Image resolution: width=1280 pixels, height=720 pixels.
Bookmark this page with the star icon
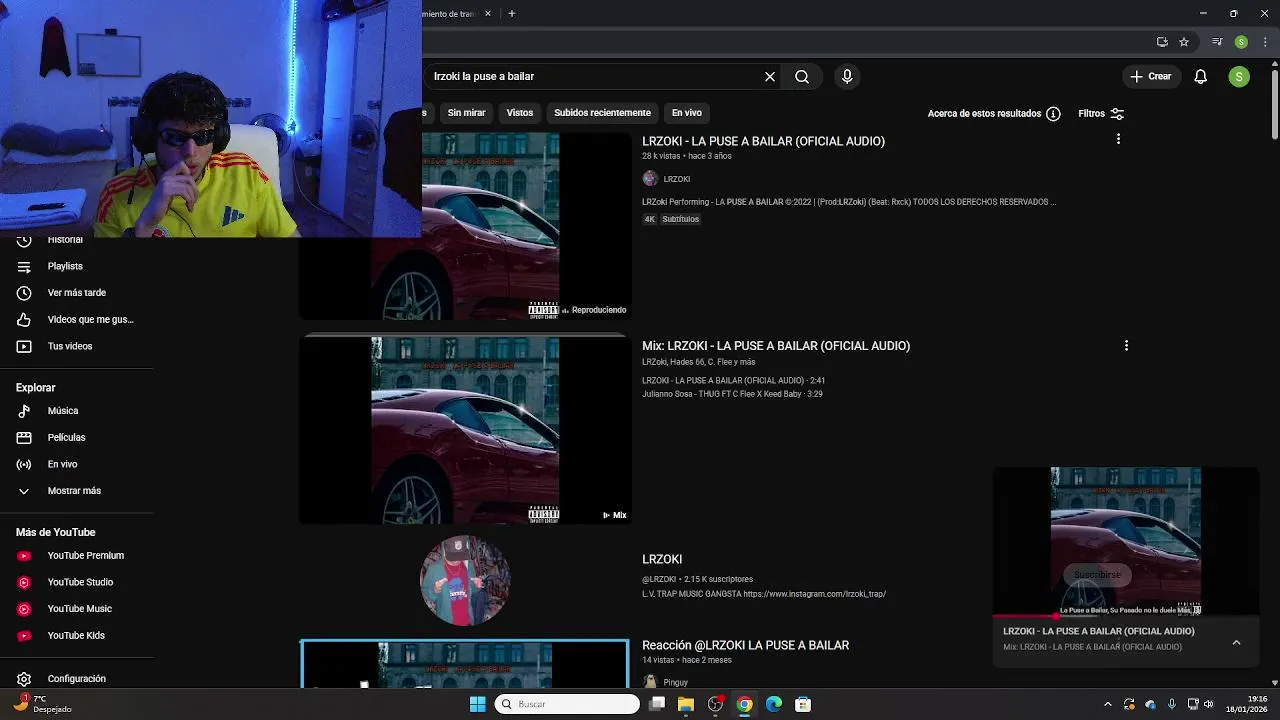pyautogui.click(x=1184, y=42)
